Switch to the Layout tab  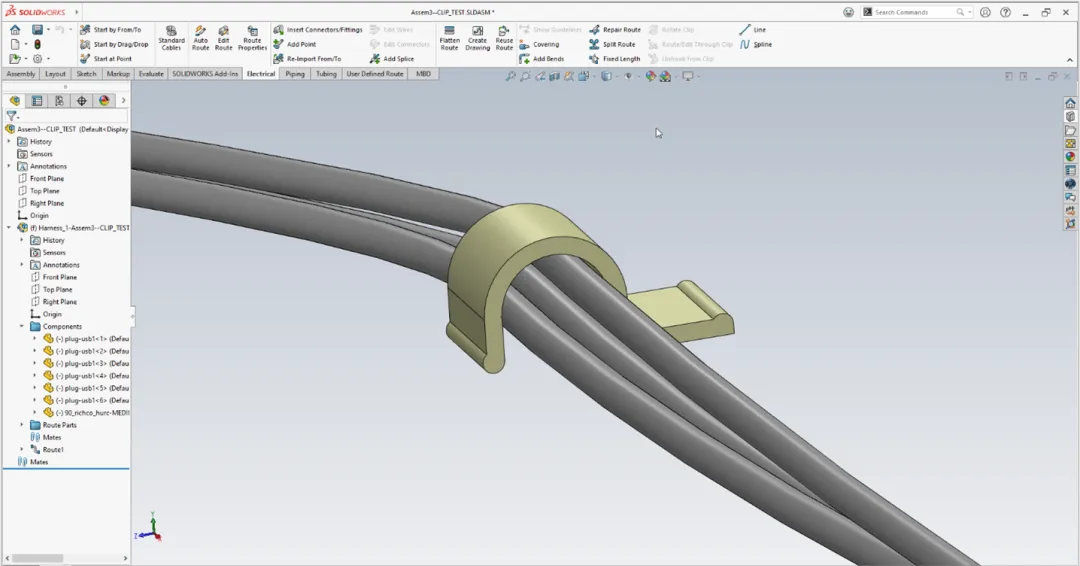(x=55, y=74)
